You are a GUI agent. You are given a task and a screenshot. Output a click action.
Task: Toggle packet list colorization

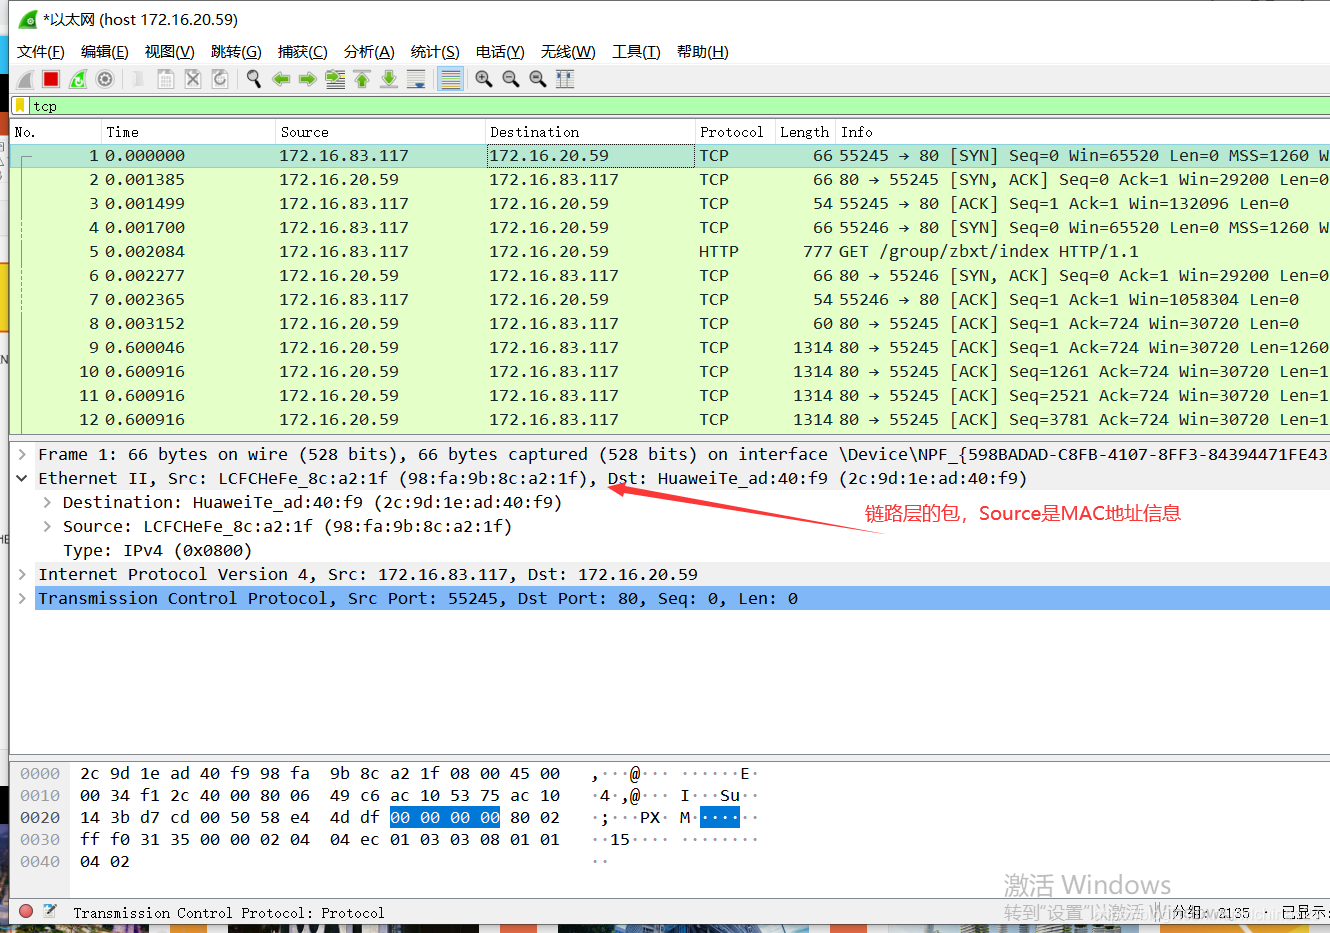click(451, 79)
